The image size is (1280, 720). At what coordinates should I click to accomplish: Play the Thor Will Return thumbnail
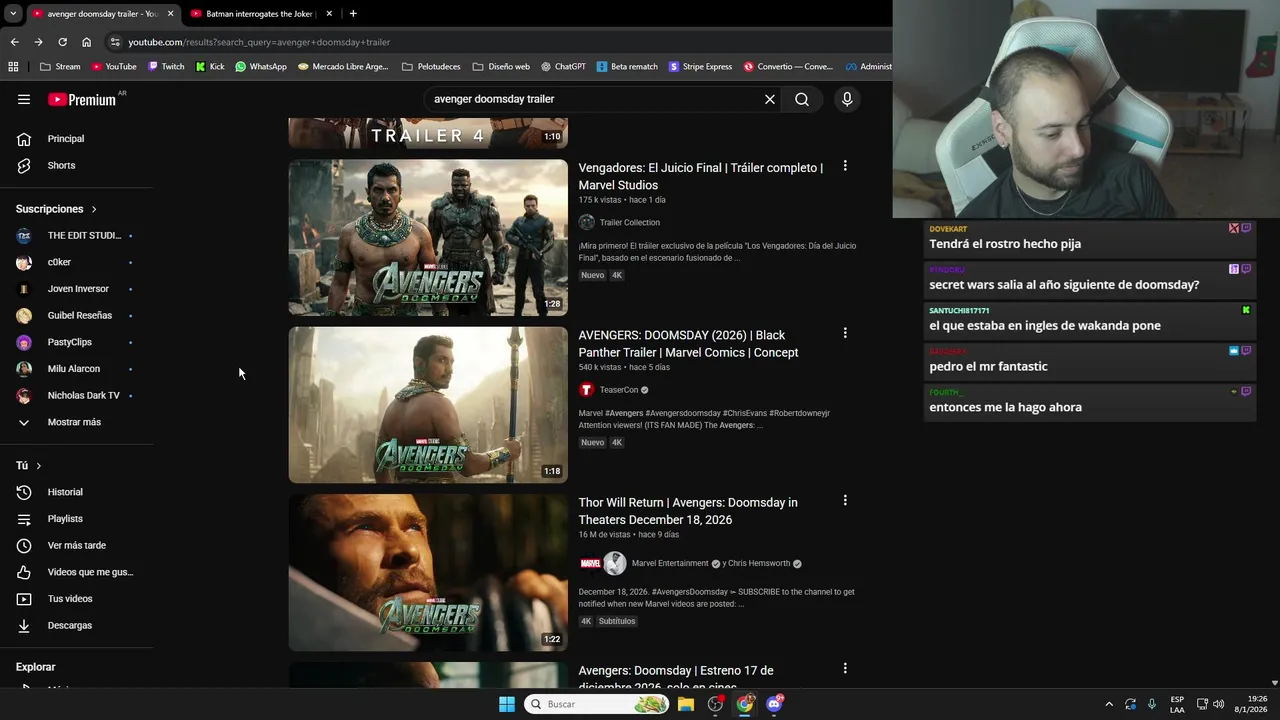click(428, 572)
